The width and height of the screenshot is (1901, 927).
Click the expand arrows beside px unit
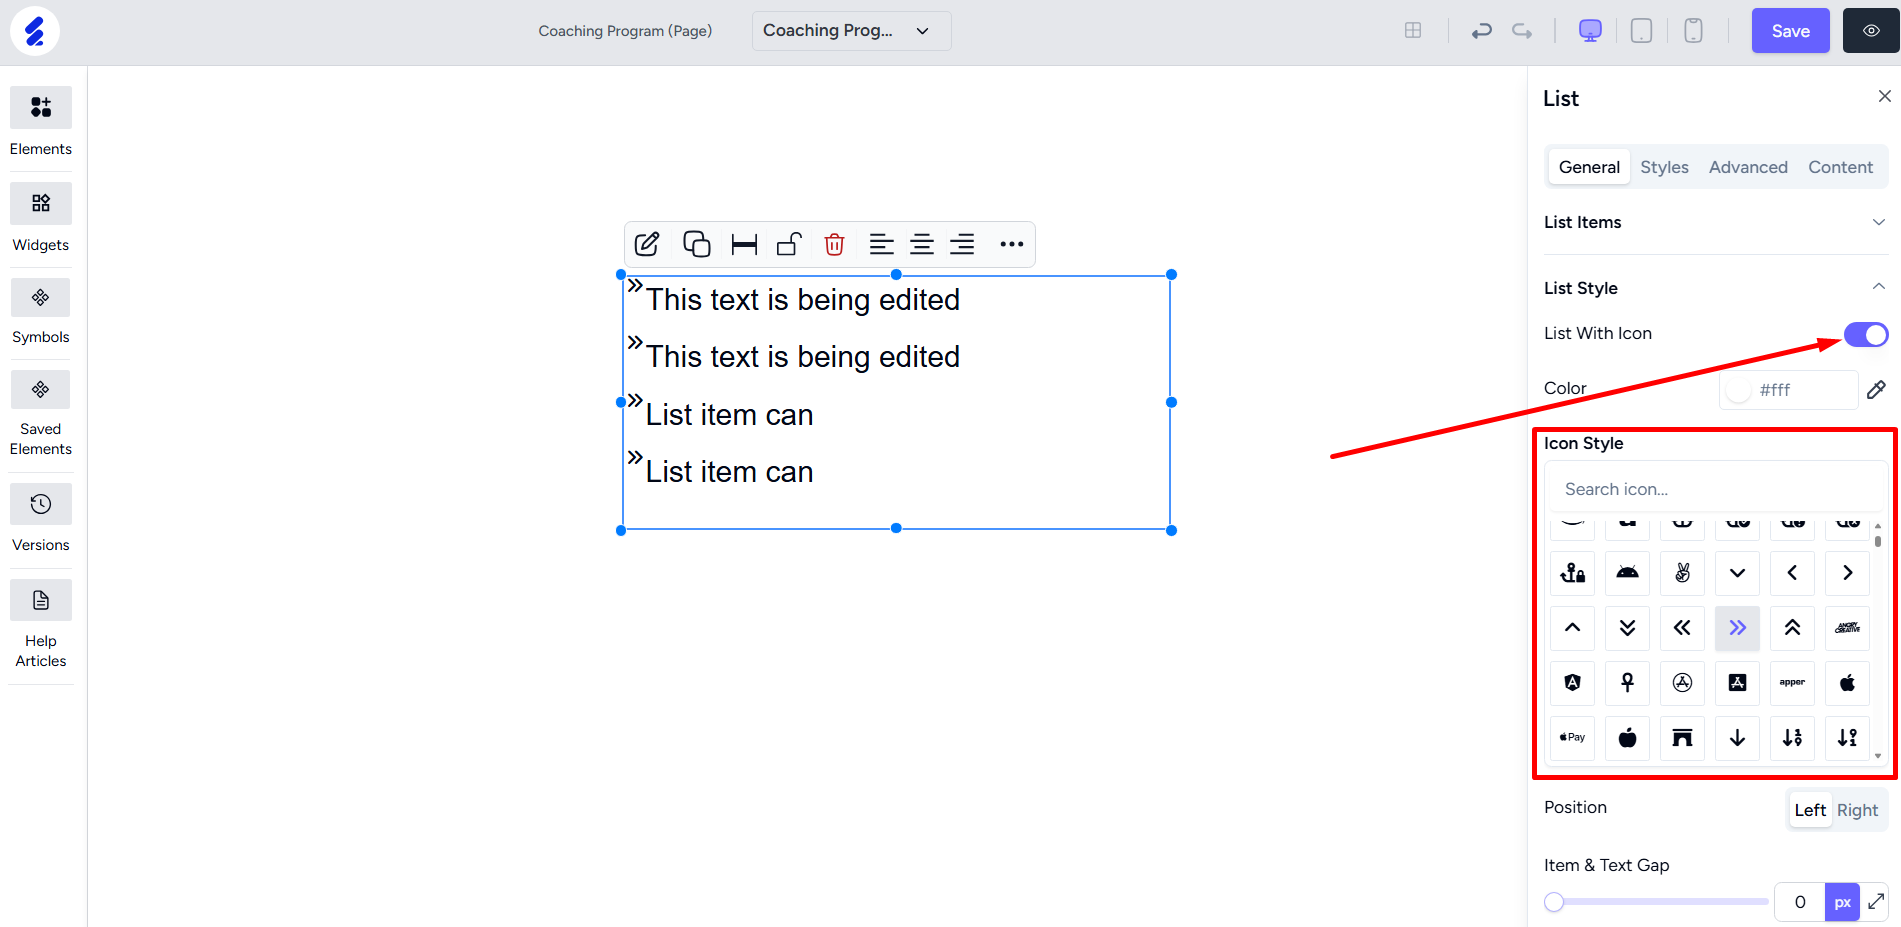(x=1876, y=902)
